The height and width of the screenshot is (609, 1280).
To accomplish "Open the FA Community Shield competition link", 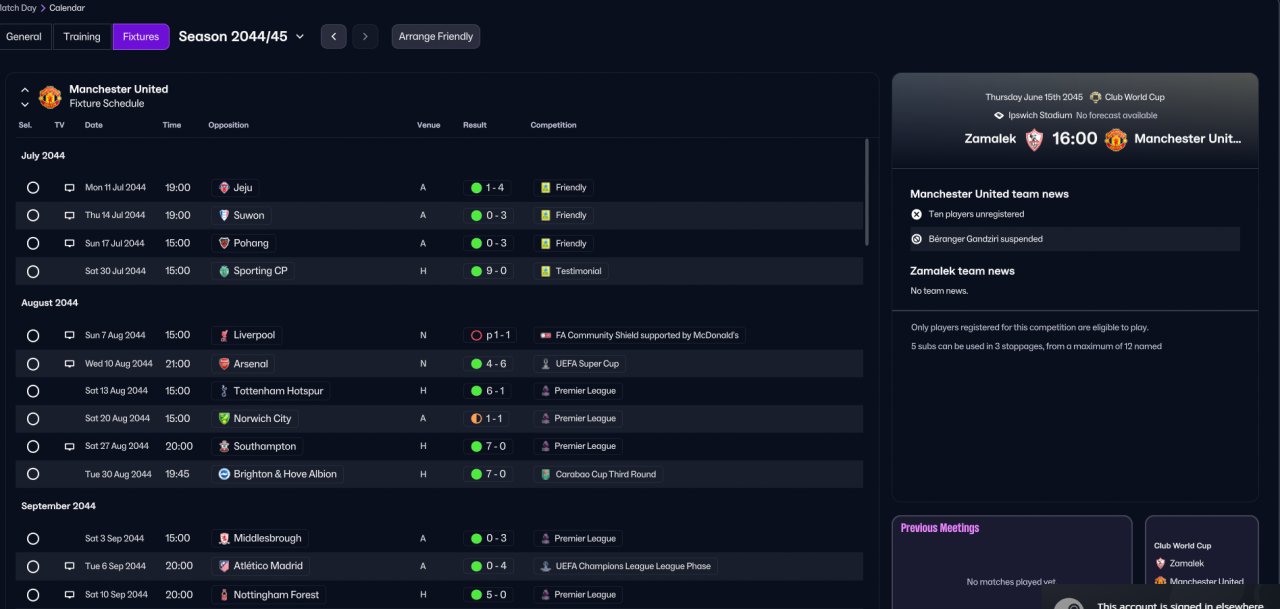I will [x=639, y=335].
